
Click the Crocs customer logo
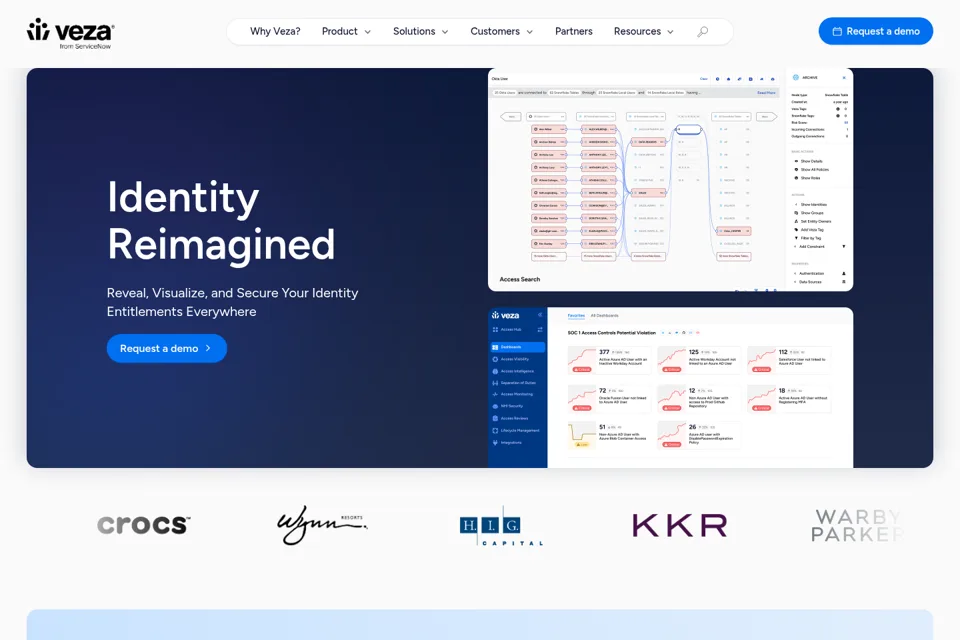pyautogui.click(x=144, y=525)
